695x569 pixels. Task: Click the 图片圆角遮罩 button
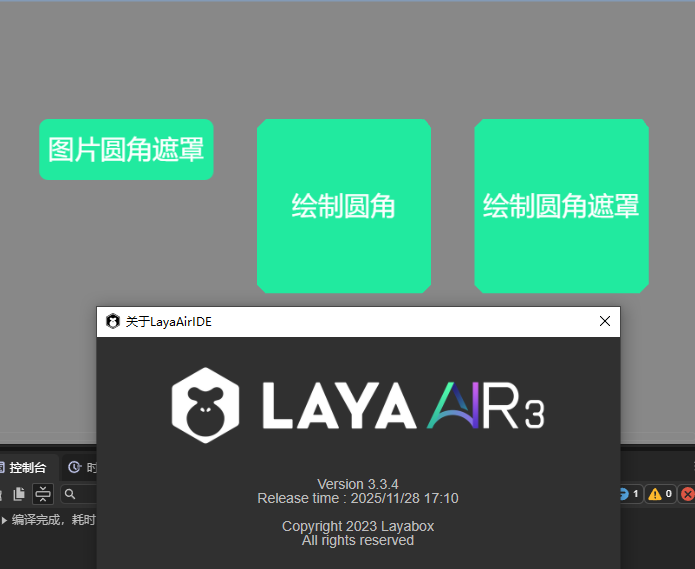126,150
